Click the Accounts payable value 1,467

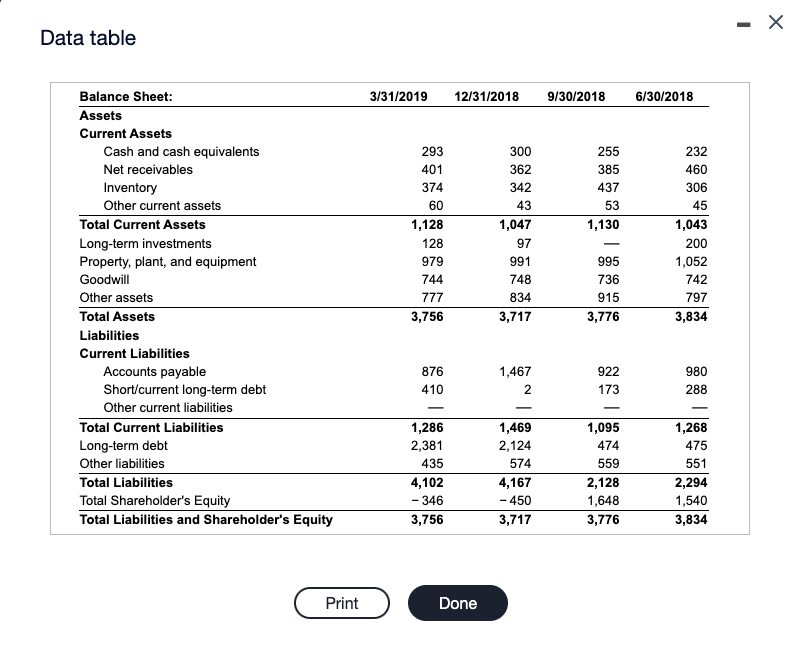[515, 372]
